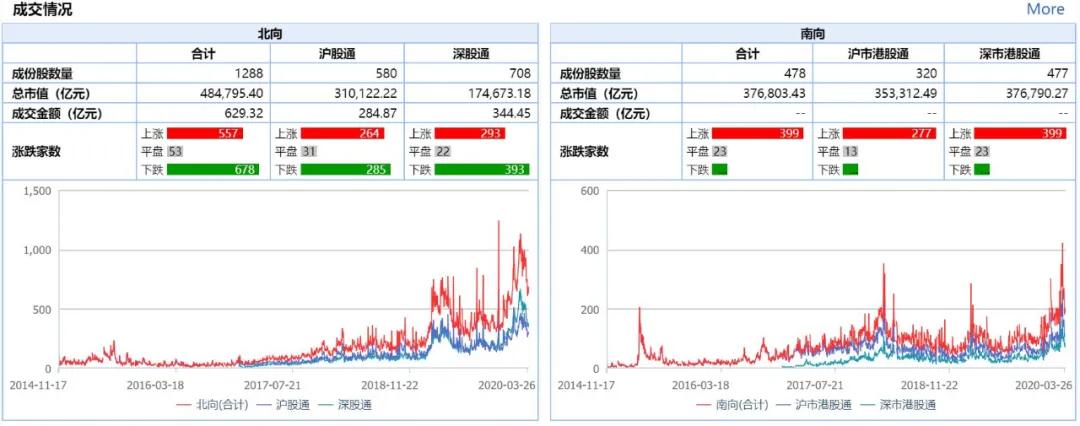
Task: Click the 1288 成份股数量 cell
Action: pyautogui.click(x=203, y=74)
